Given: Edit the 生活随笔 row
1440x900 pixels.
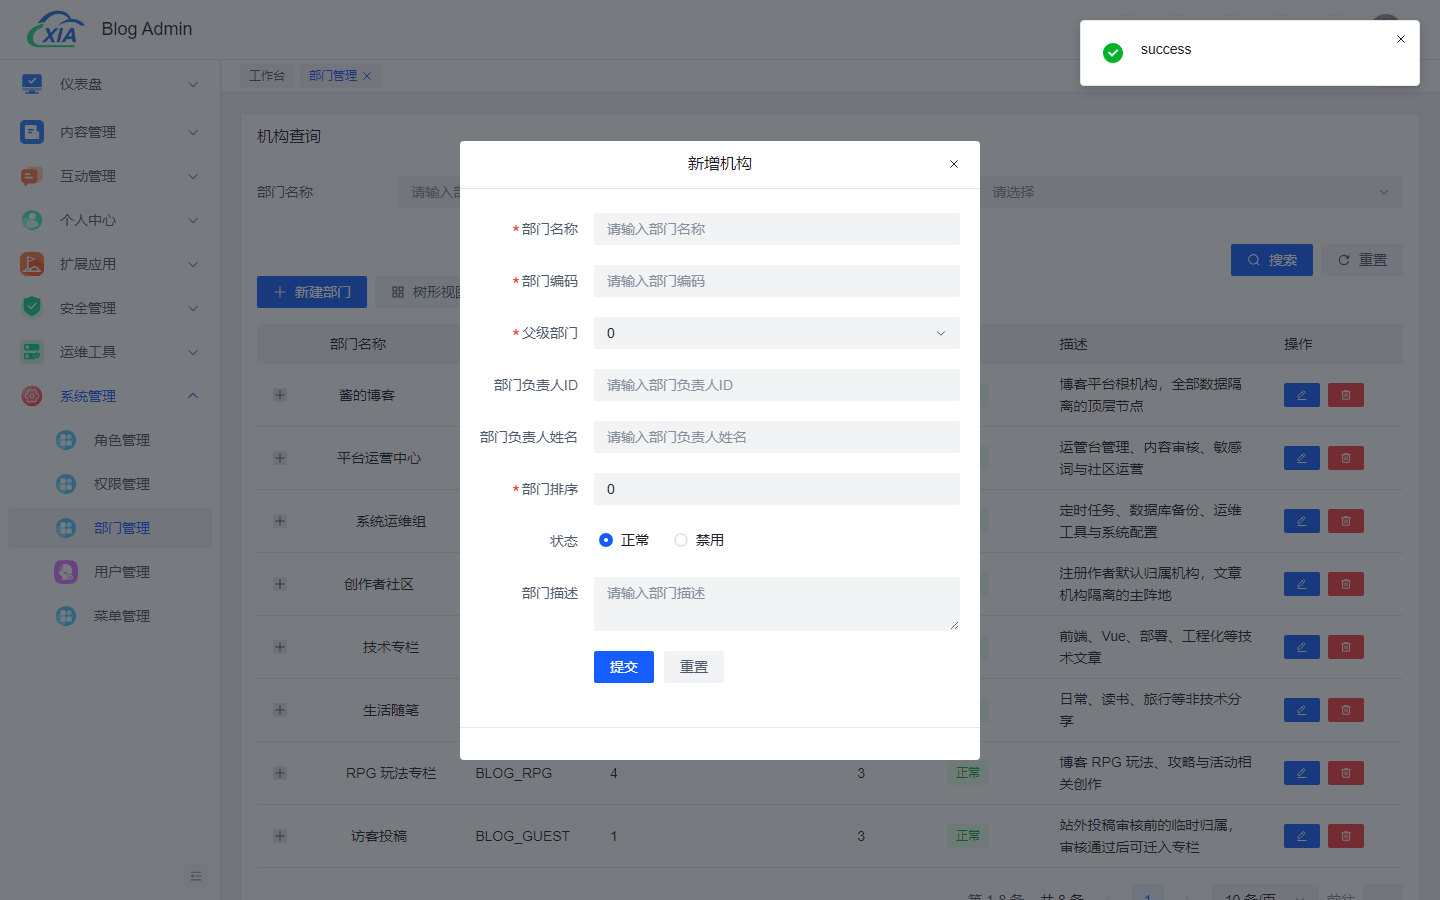Looking at the screenshot, I should point(1302,710).
